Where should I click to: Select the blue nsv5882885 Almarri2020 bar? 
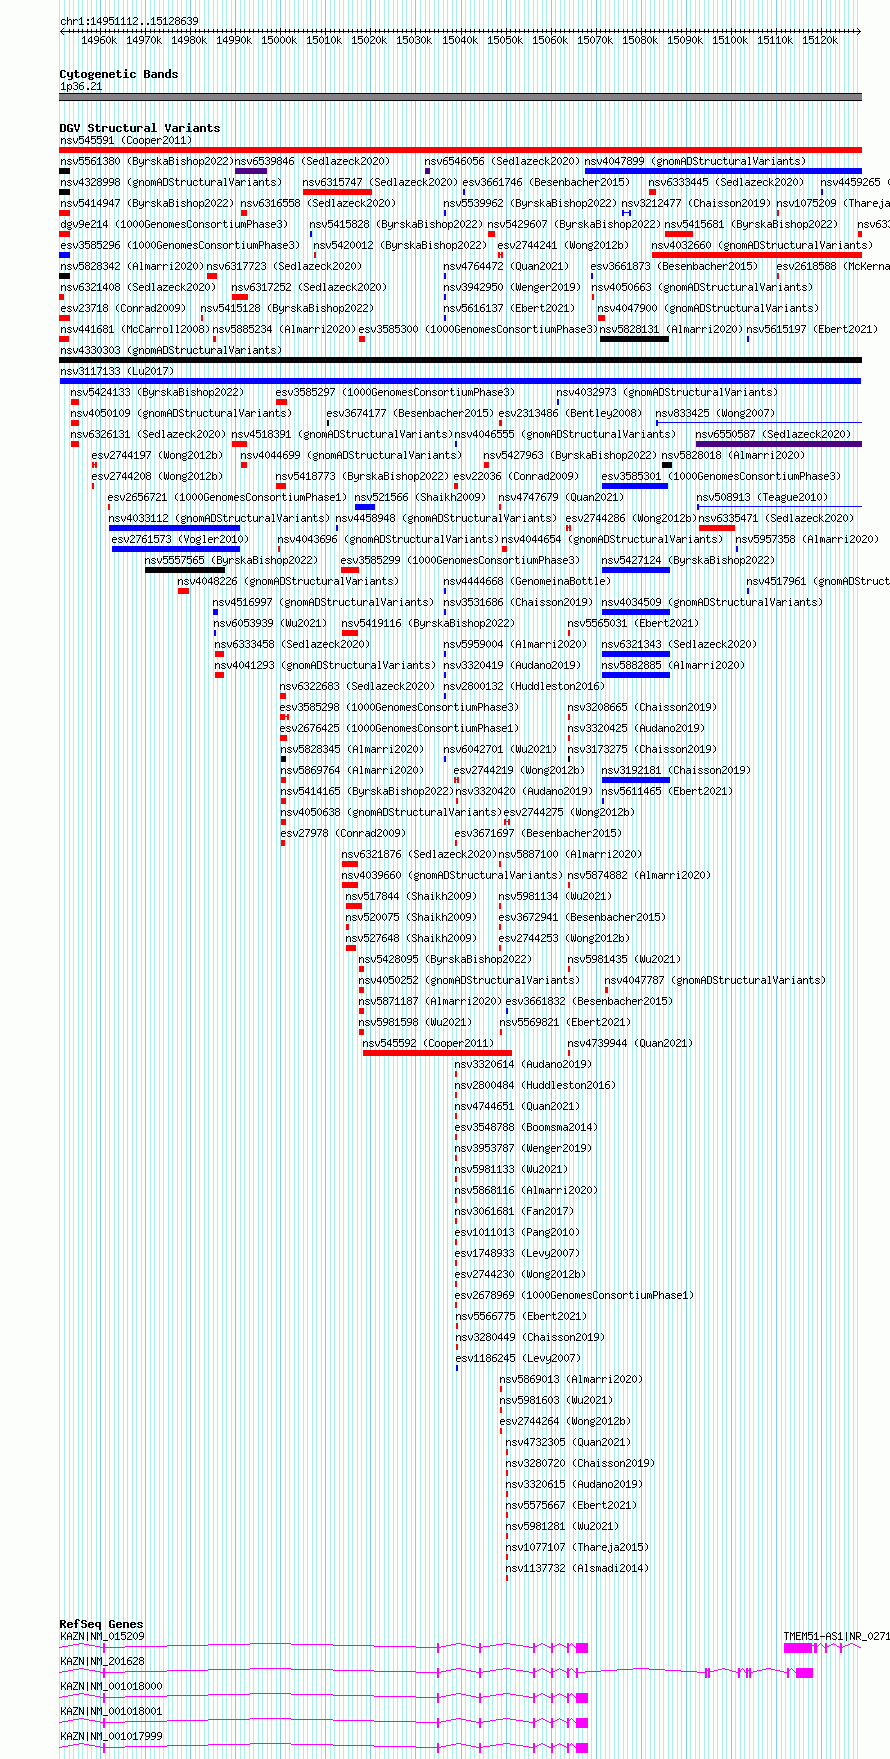click(x=636, y=675)
